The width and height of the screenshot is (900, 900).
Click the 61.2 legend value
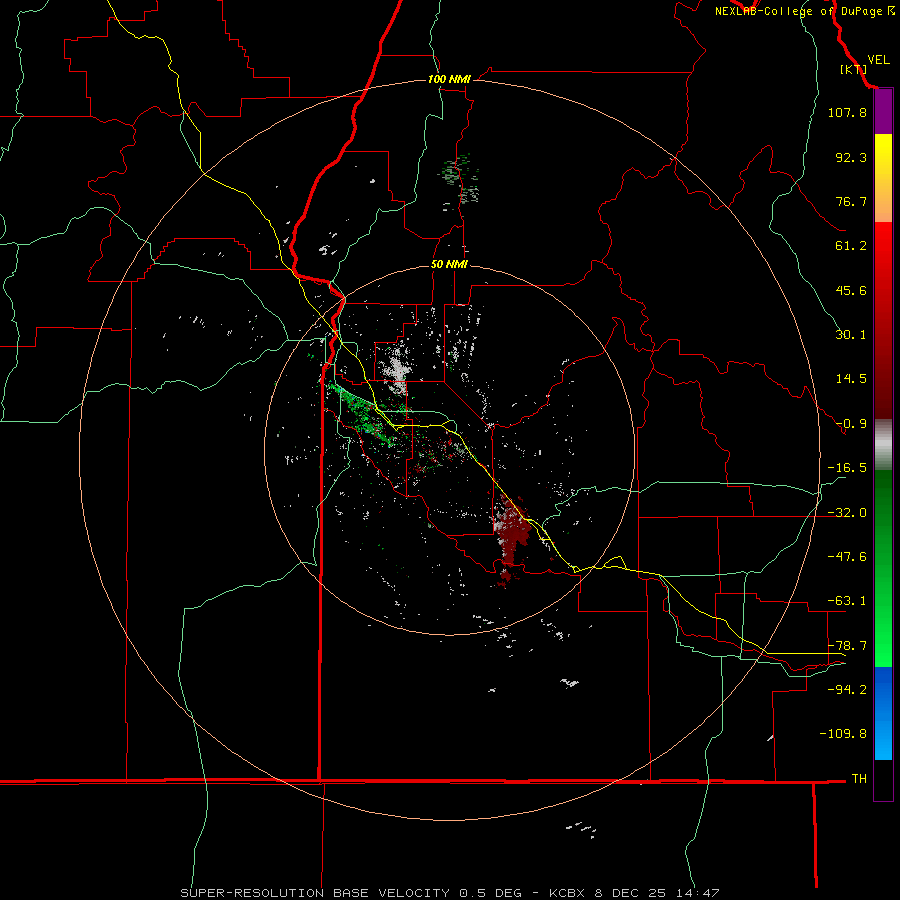(851, 246)
